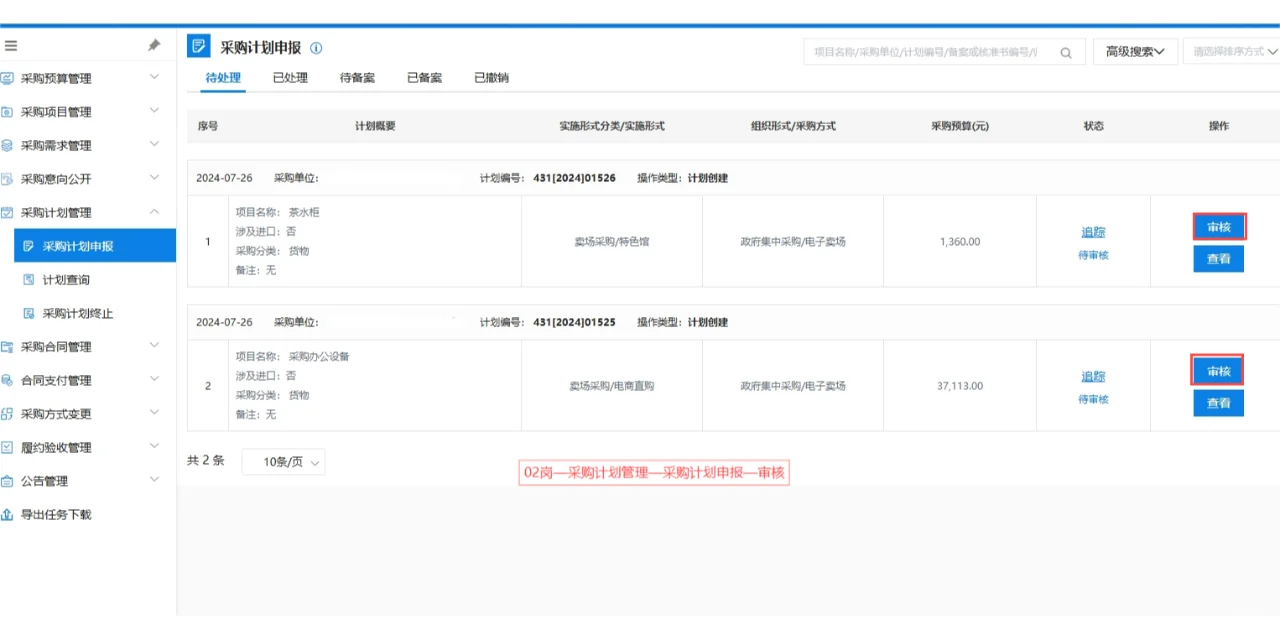The image size is (1280, 640).
Task: Click the 公告管理 sidebar icon
Action: [8, 481]
